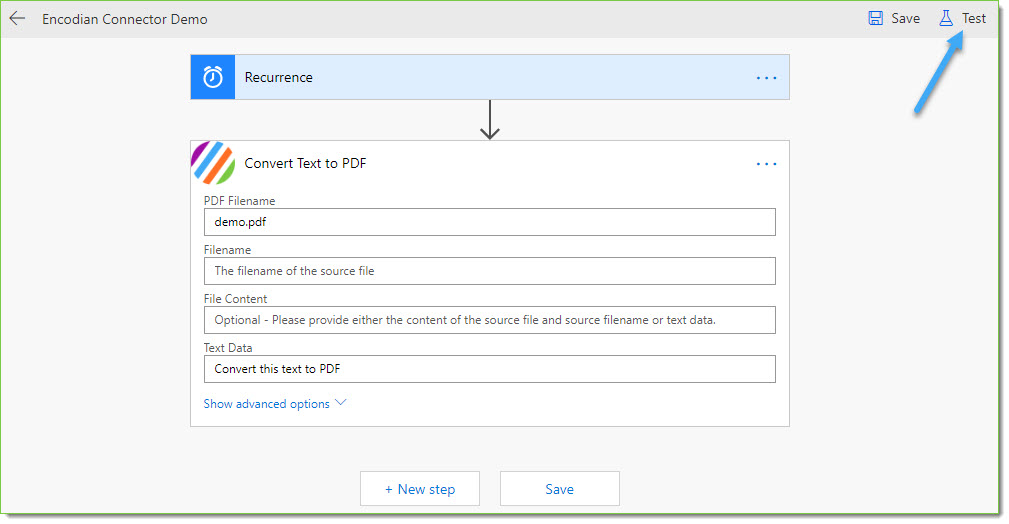Click the Test label in top bar
The image size is (1009, 524).
(974, 19)
